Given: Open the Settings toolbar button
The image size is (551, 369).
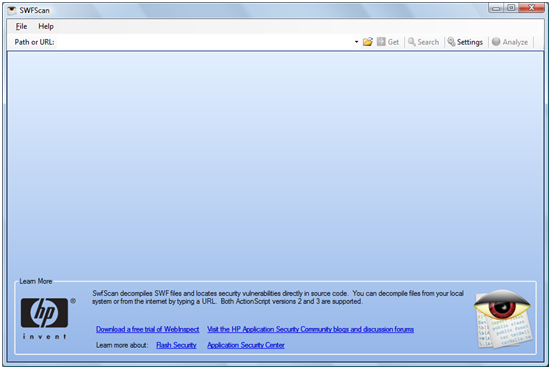Looking at the screenshot, I should pos(465,42).
